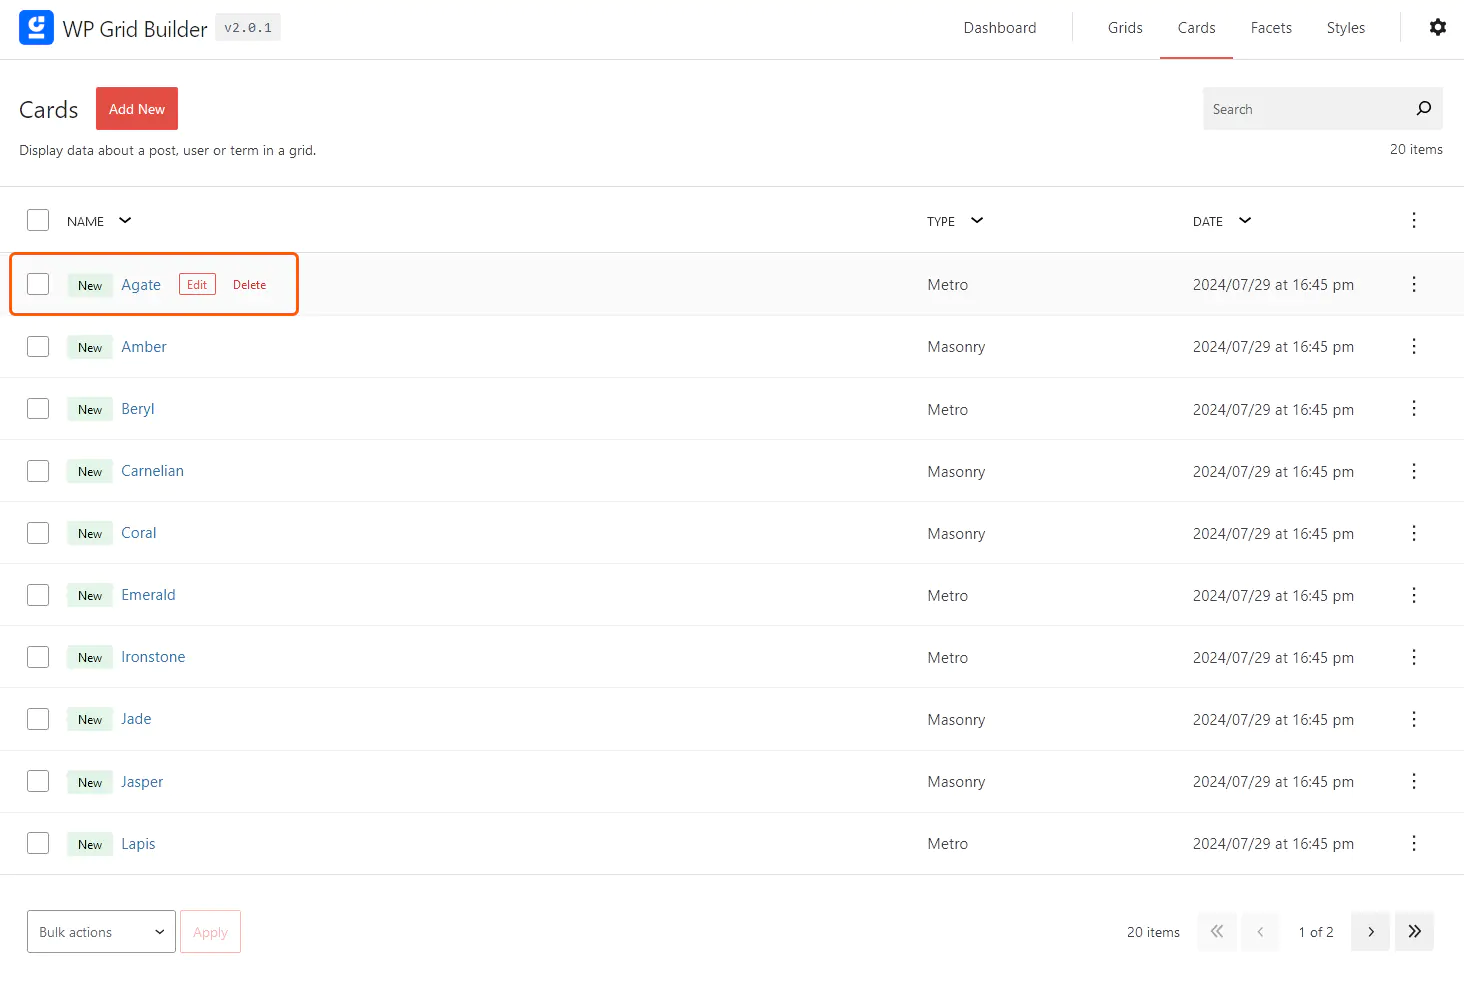Viewport: 1464px width, 992px height.
Task: Click the last page double-arrow icon
Action: click(x=1414, y=931)
